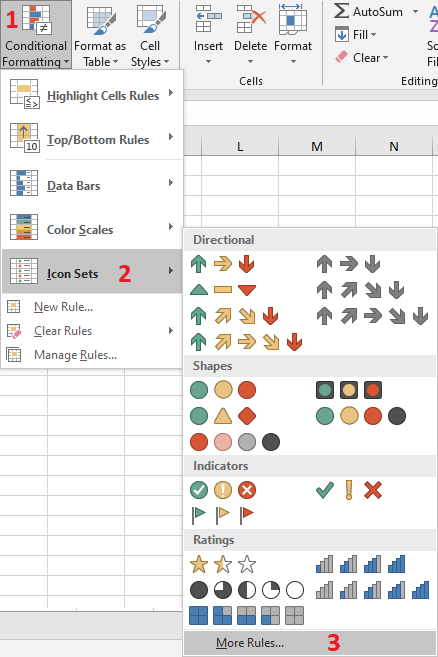
Task: Select the 3 Arrows (Colored) icon set
Action: click(x=223, y=264)
